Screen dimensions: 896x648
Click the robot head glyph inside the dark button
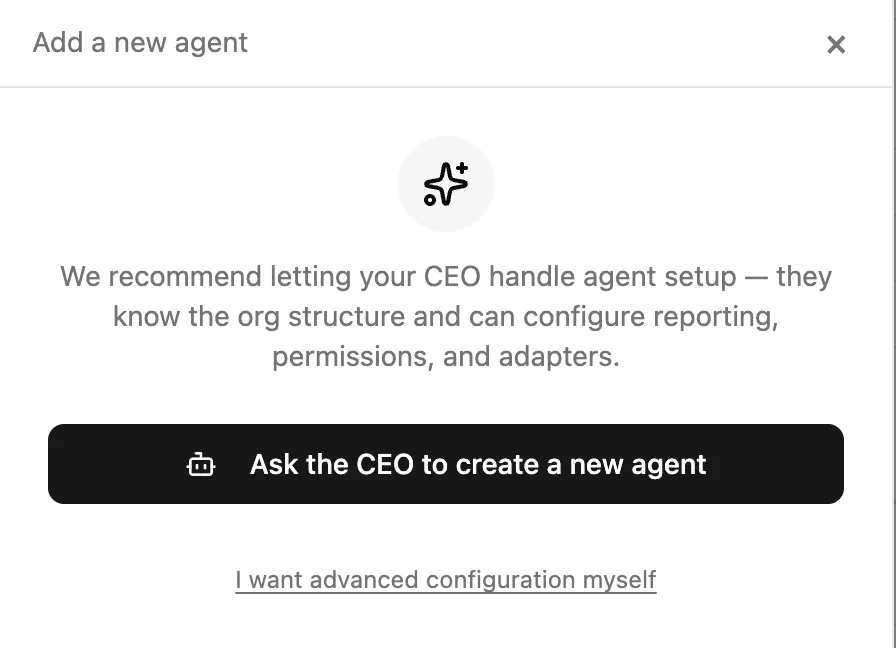(x=201, y=464)
